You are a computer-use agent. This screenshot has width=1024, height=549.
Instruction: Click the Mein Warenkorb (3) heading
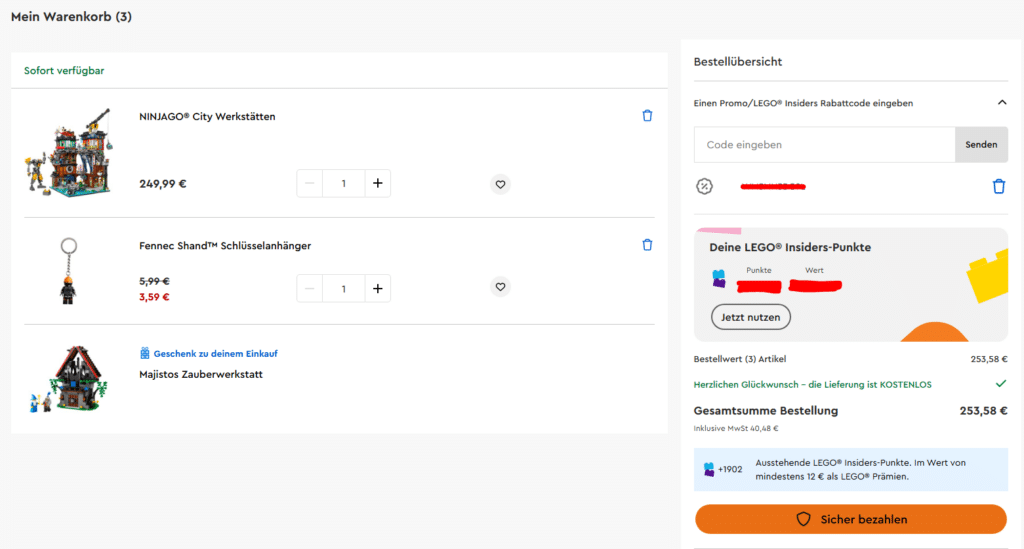[x=71, y=17]
